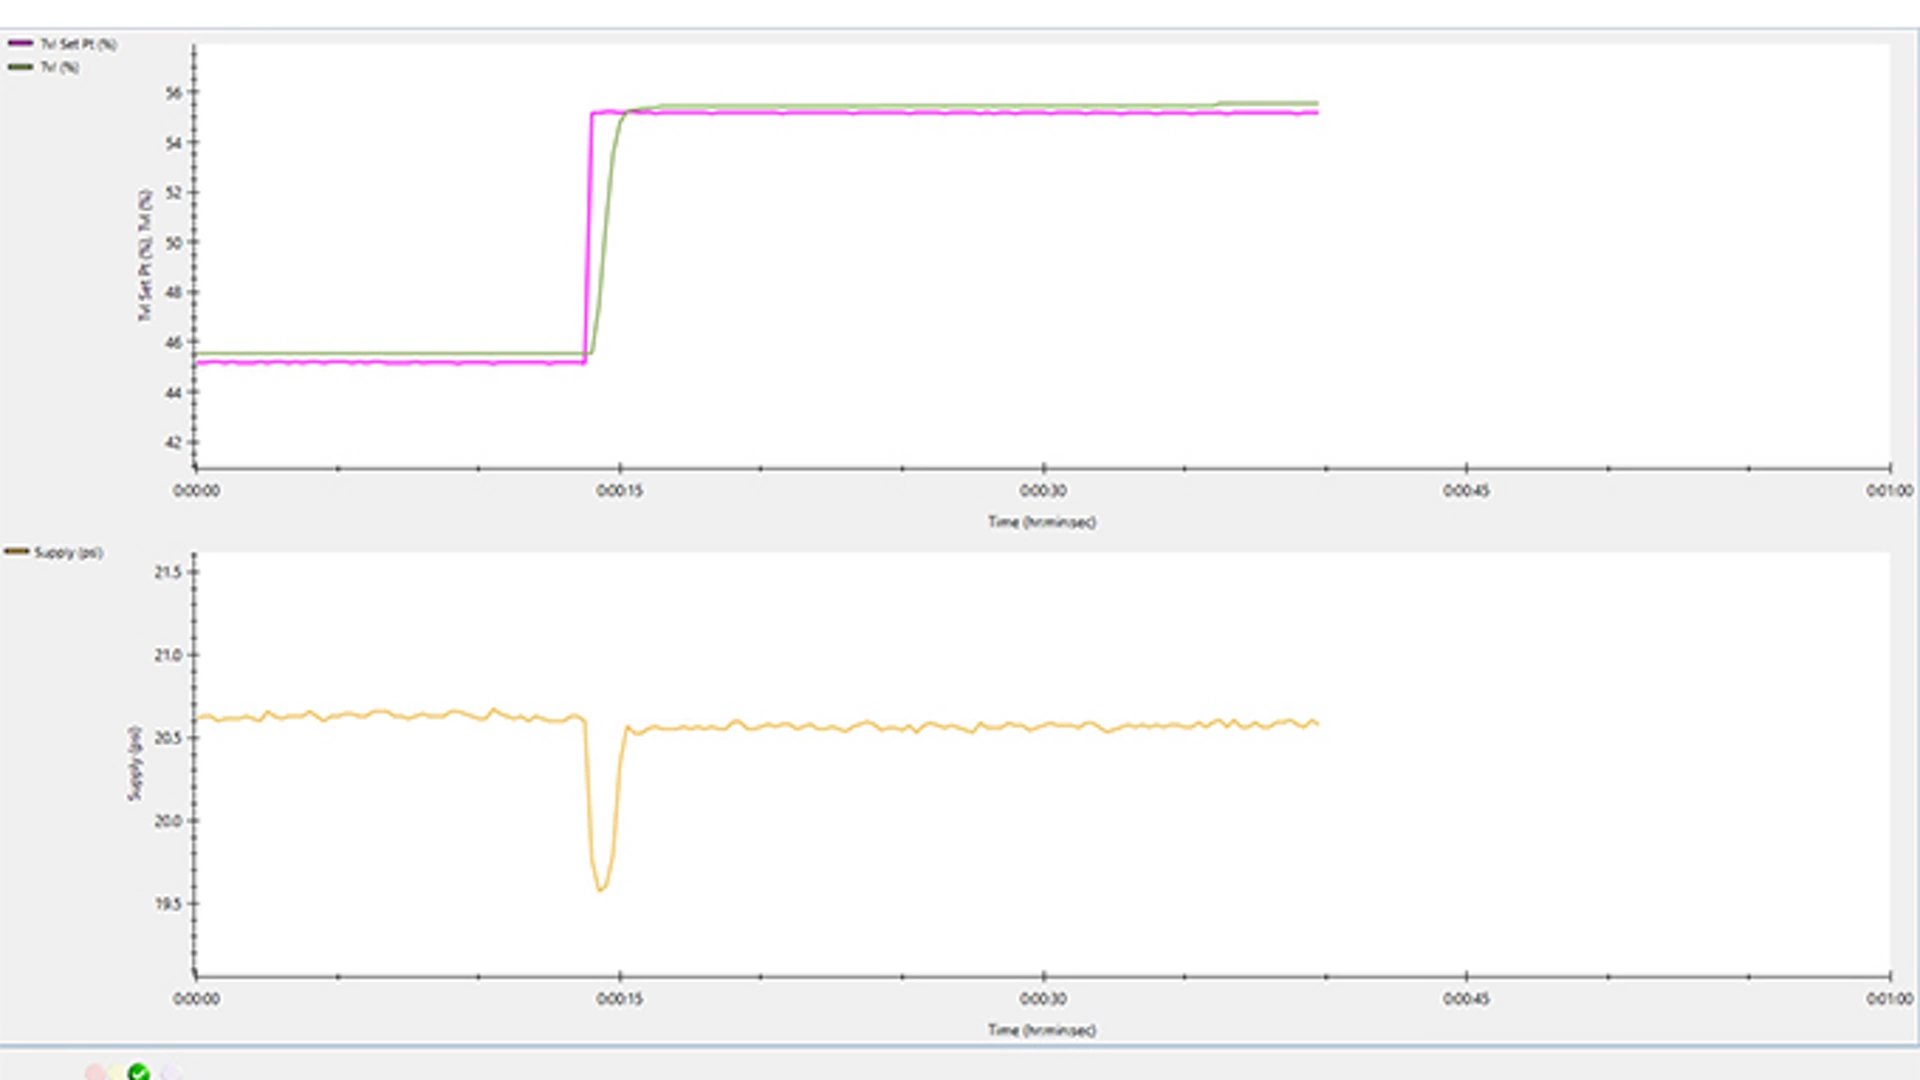Screen dimensions: 1920x1080
Task: Click the travel chart's Time axis title
Action: pos(1042,522)
